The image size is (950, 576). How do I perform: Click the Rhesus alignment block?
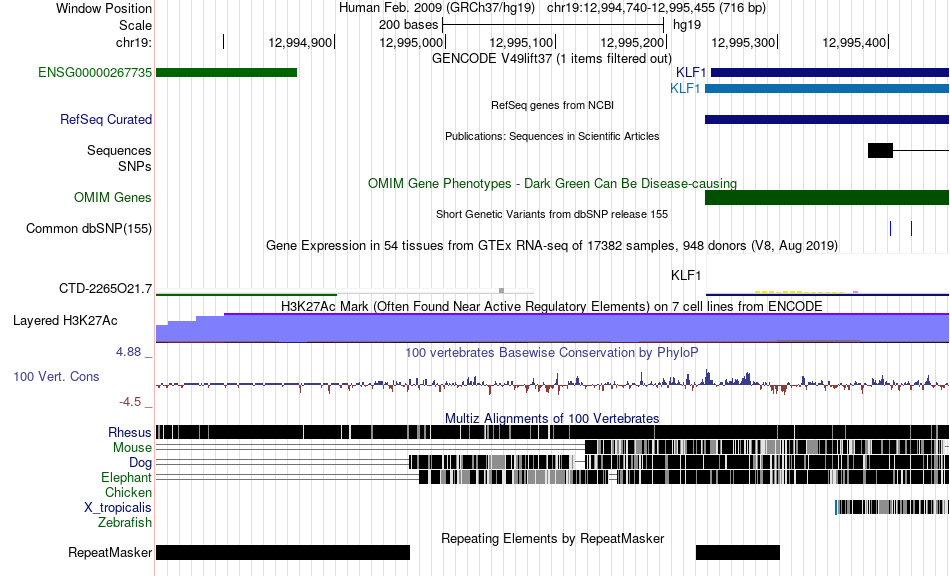(x=553, y=432)
